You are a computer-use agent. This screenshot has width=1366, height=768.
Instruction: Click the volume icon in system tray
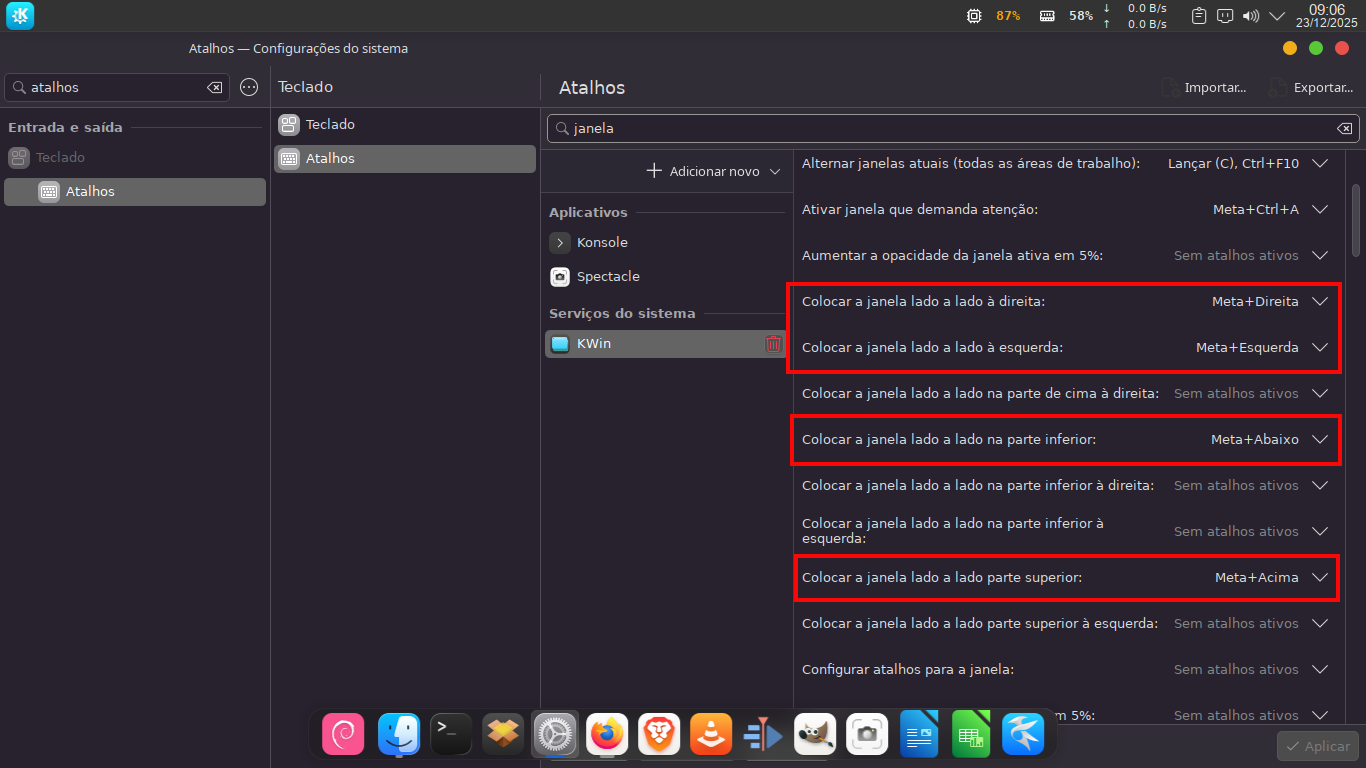[x=1250, y=16]
